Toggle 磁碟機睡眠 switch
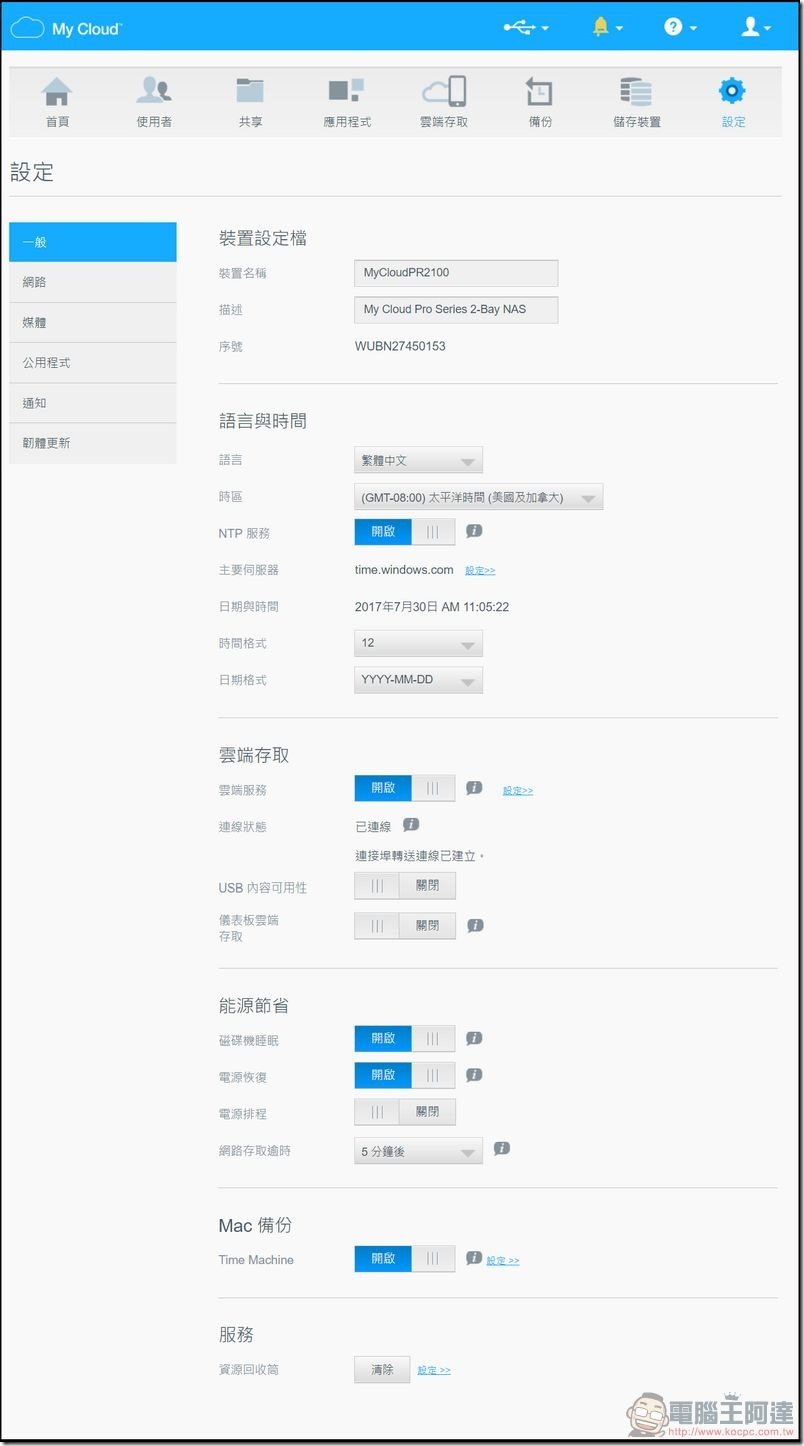The image size is (804, 1446). click(405, 1038)
